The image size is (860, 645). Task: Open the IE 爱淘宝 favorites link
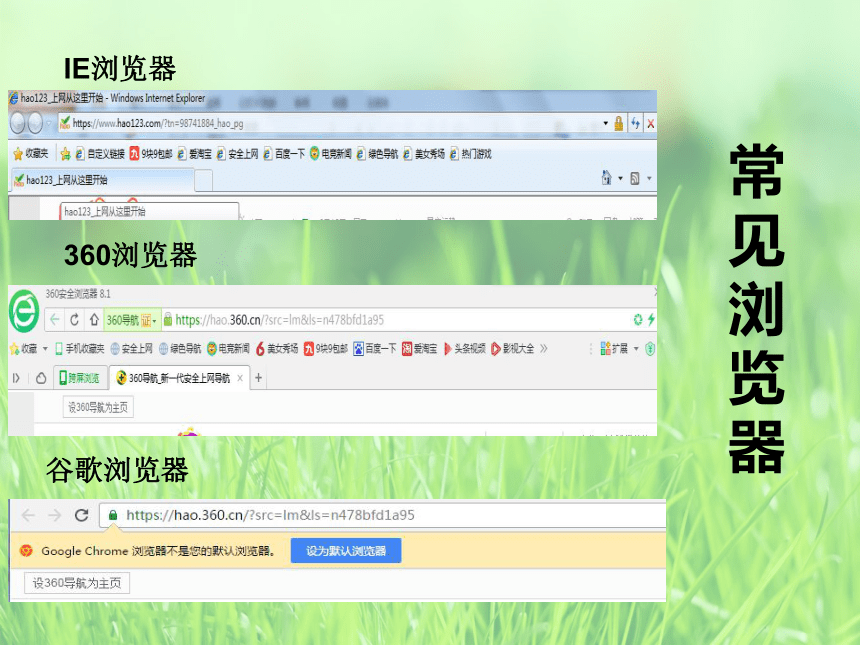[194, 154]
